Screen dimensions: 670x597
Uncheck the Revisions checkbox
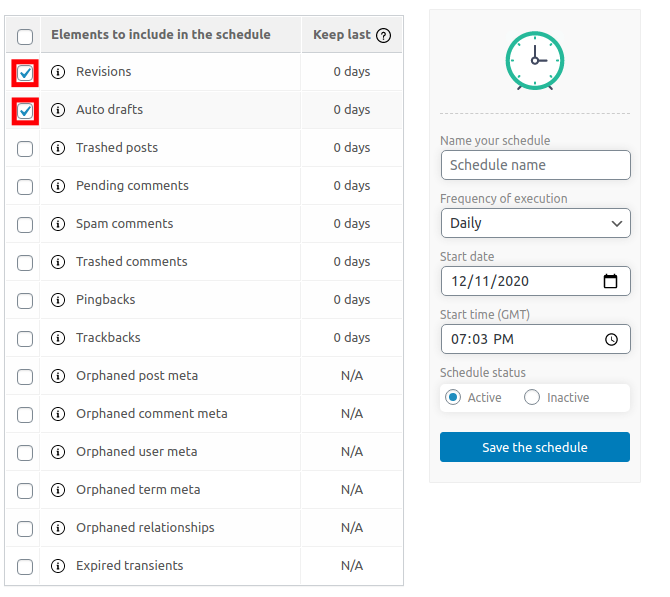pos(25,73)
